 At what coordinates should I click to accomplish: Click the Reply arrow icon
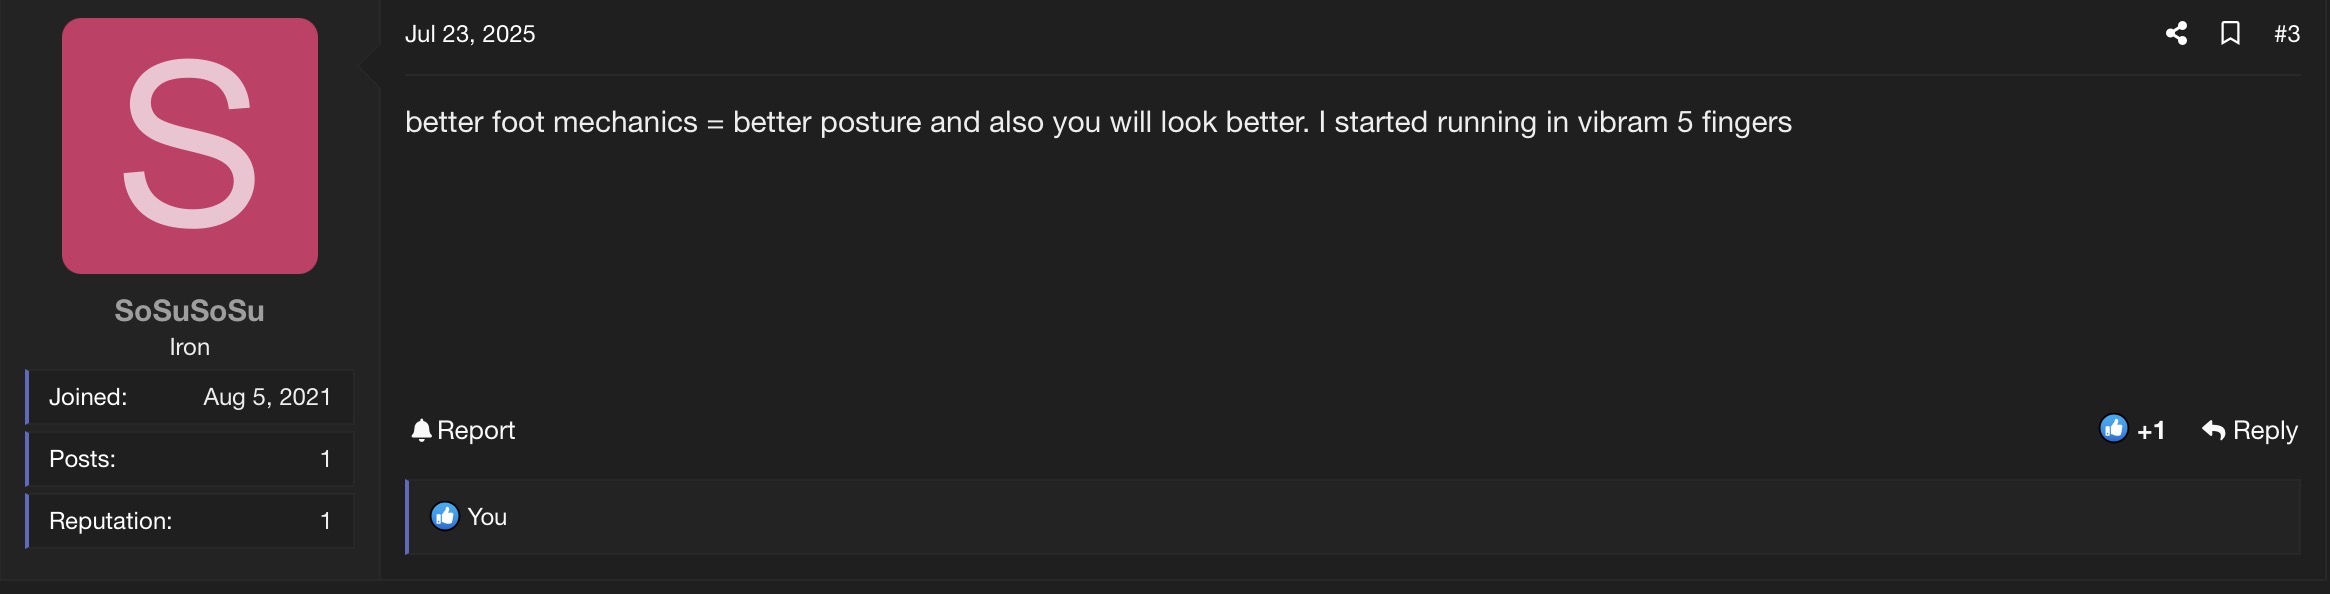[2213, 431]
